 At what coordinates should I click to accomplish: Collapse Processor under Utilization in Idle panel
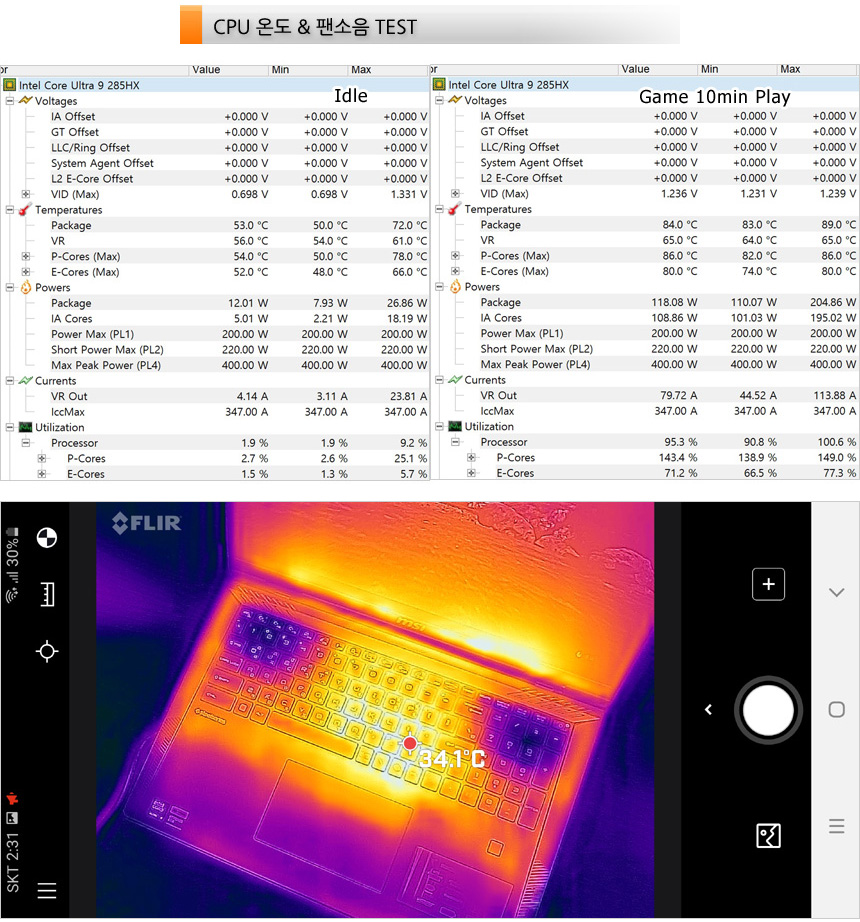26,443
